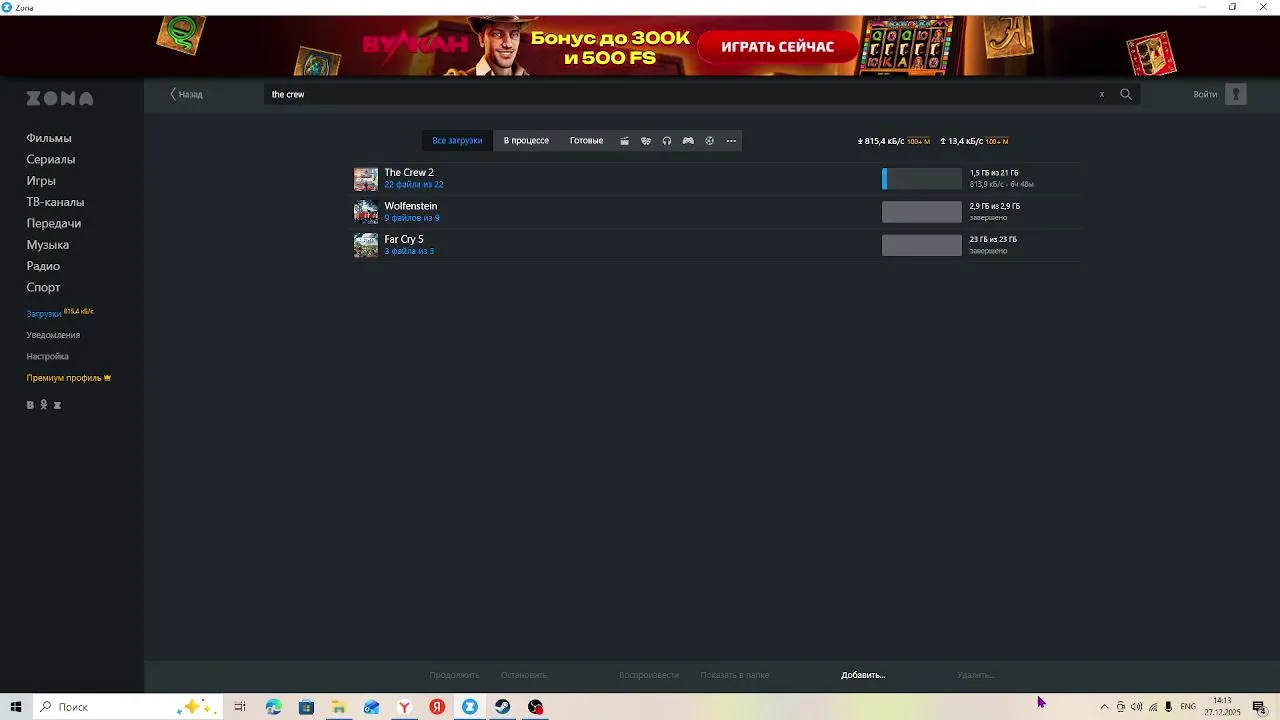Show hidden system tray icons
Viewport: 1280px width, 720px height.
click(1104, 707)
